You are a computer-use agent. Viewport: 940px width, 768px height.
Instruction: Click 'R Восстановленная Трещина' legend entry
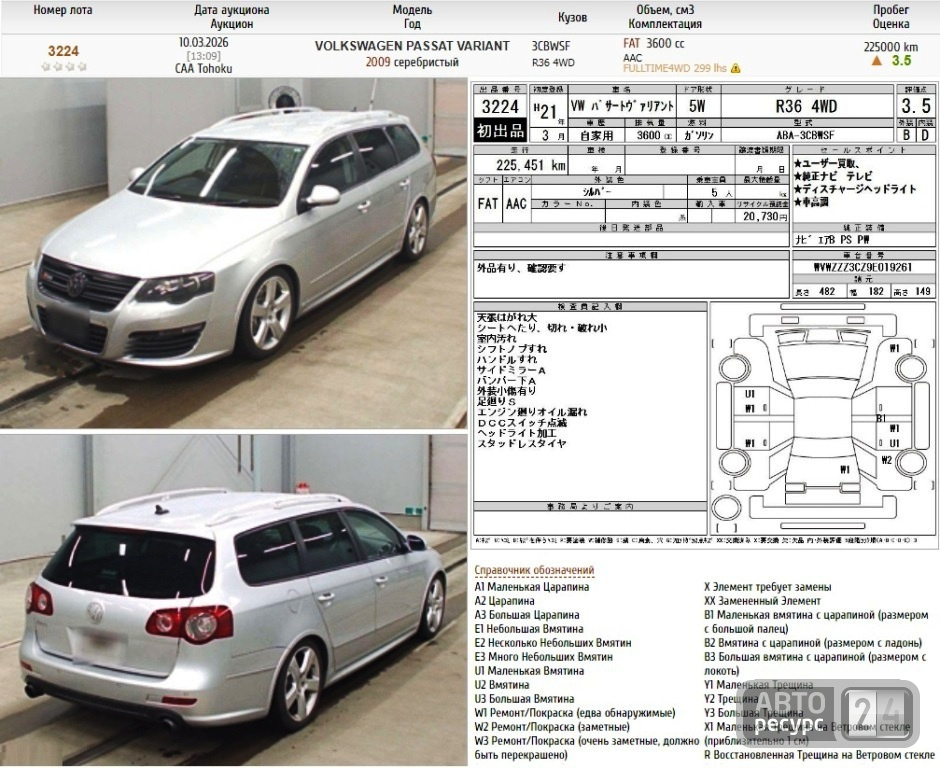pyautogui.click(x=820, y=755)
